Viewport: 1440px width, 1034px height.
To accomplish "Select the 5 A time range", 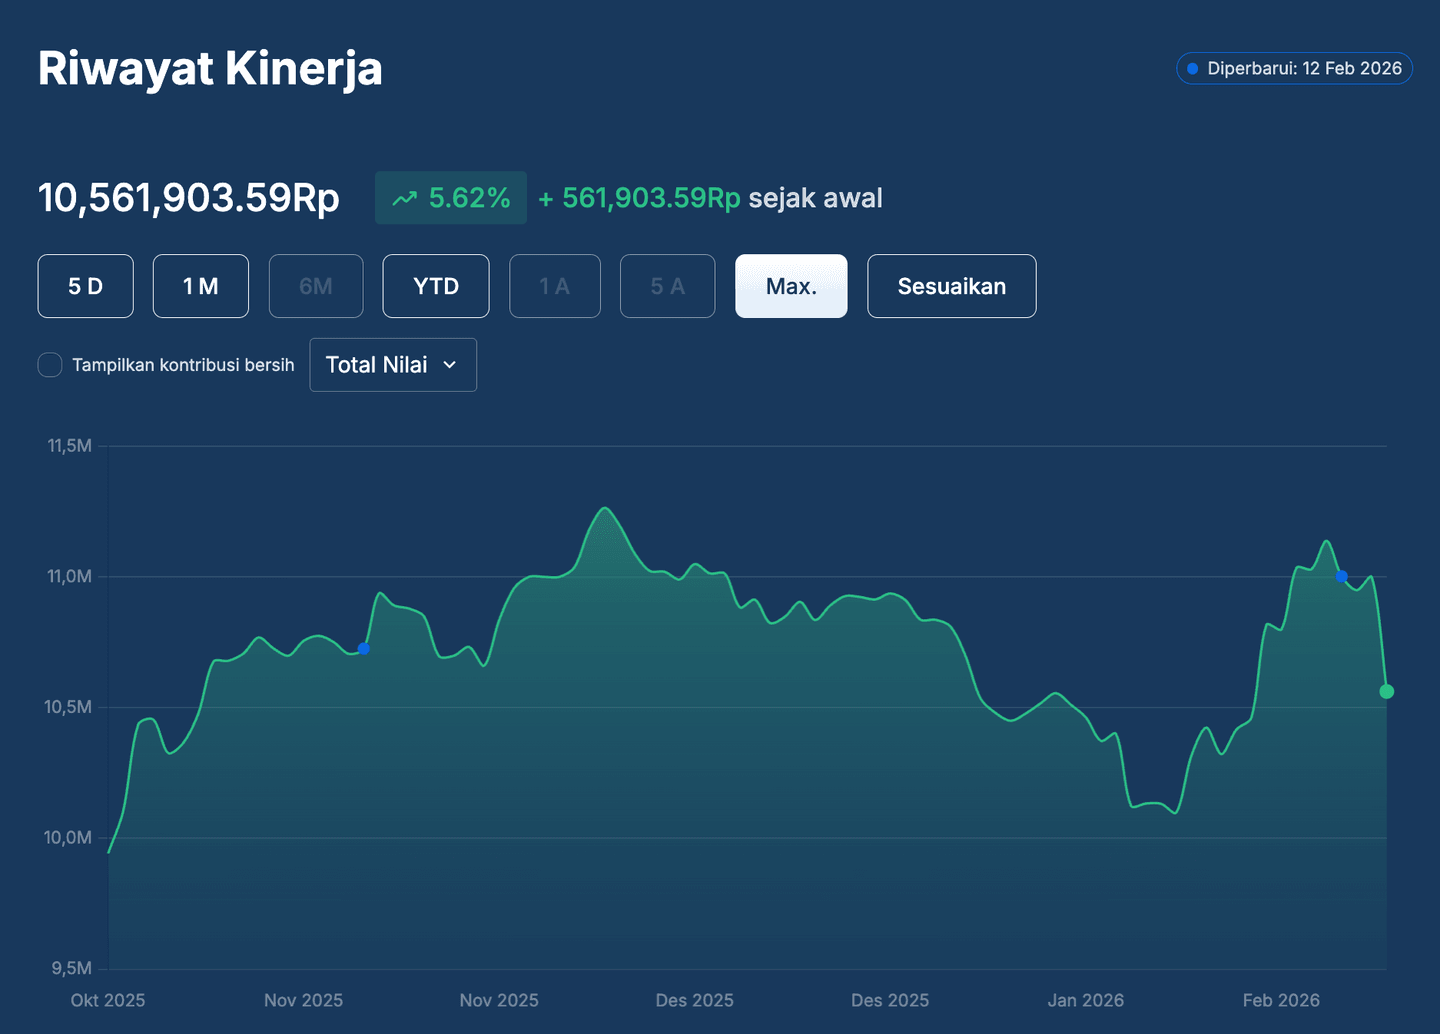I will 667,286.
